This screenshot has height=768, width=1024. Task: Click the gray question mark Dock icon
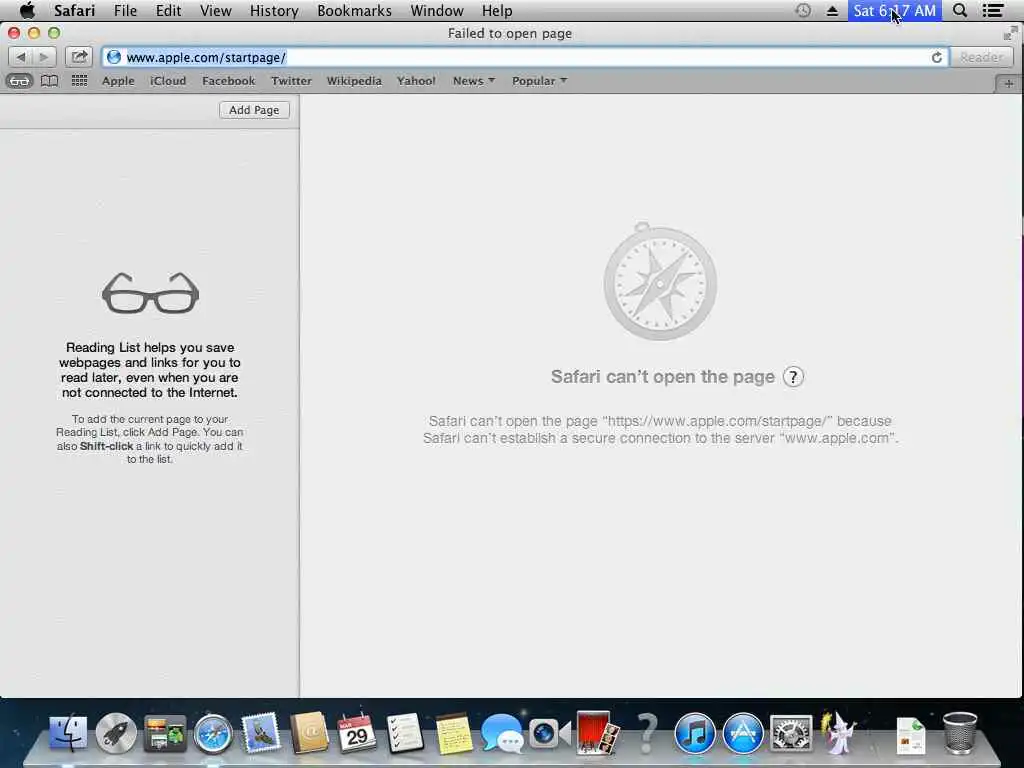pos(647,733)
